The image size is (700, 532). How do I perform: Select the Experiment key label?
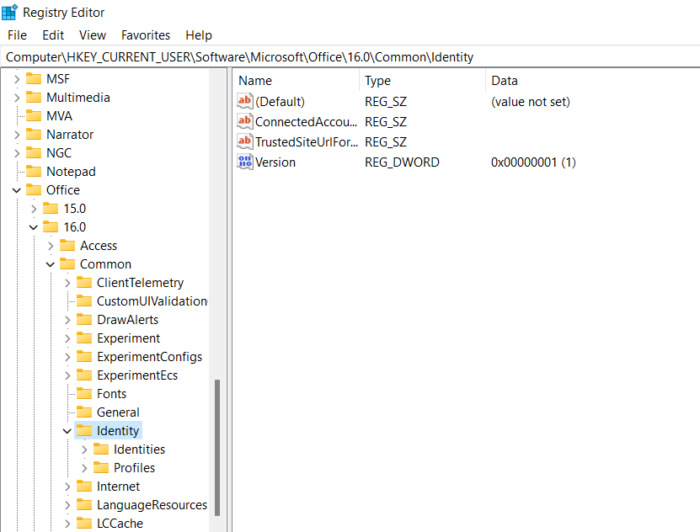click(129, 339)
